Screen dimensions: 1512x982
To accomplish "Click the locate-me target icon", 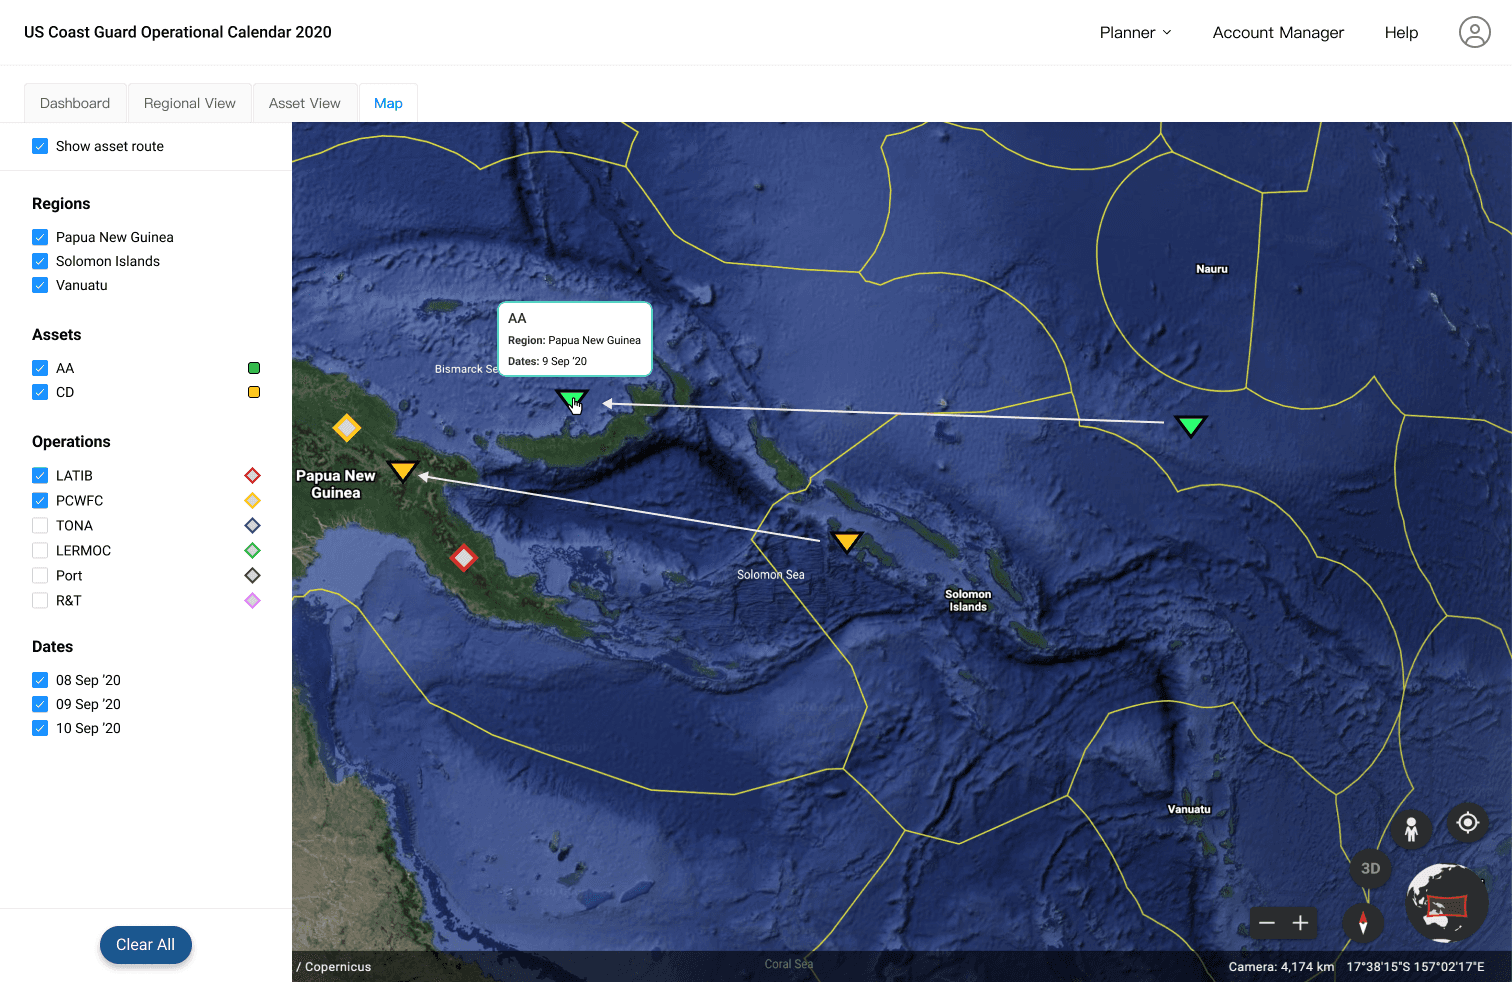I will pos(1467,822).
